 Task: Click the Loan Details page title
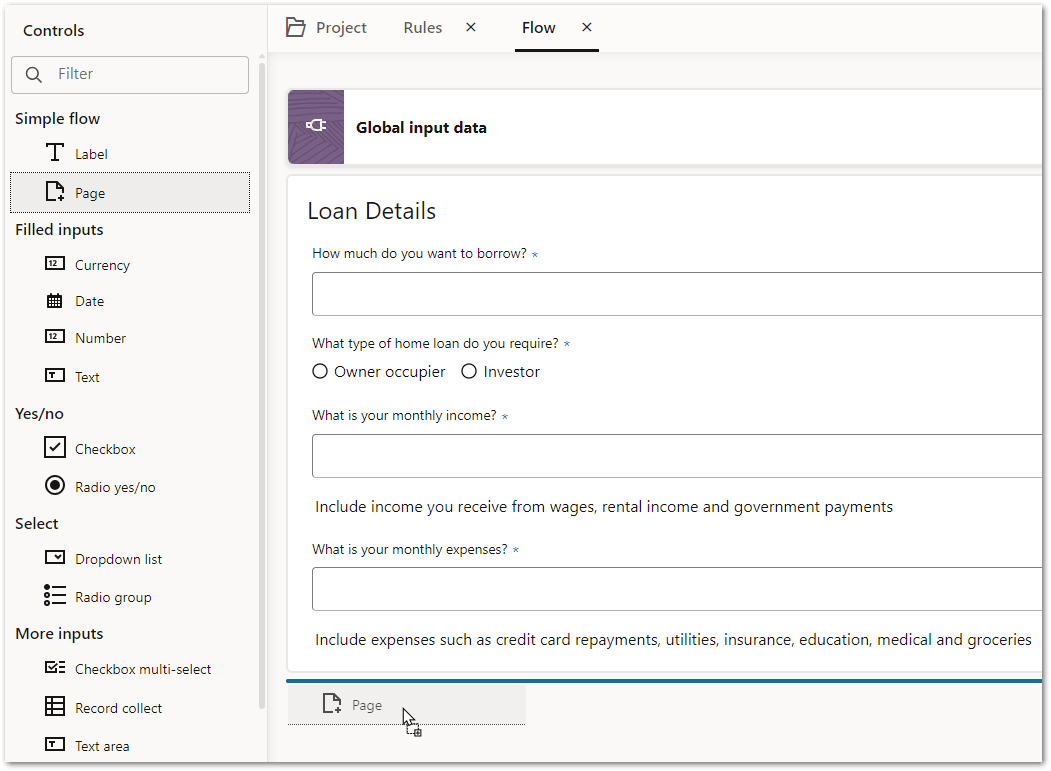pyautogui.click(x=371, y=211)
